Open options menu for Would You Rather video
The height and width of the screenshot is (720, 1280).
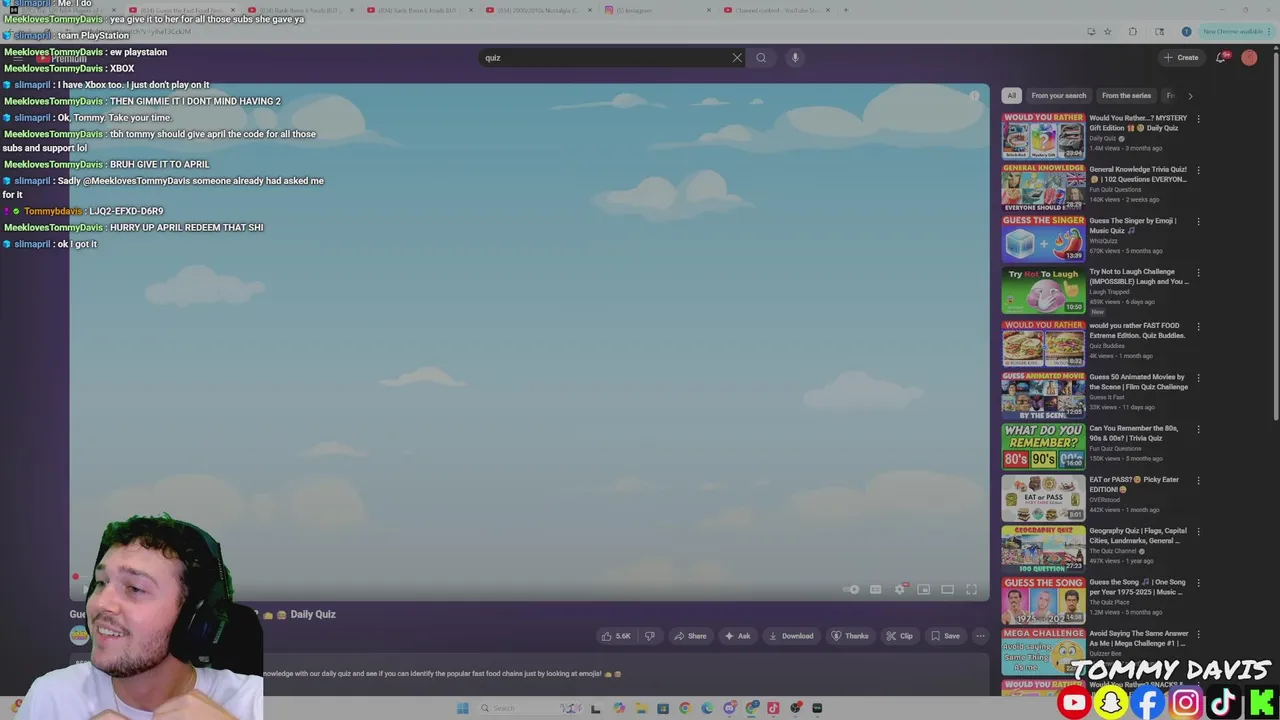(1198, 119)
